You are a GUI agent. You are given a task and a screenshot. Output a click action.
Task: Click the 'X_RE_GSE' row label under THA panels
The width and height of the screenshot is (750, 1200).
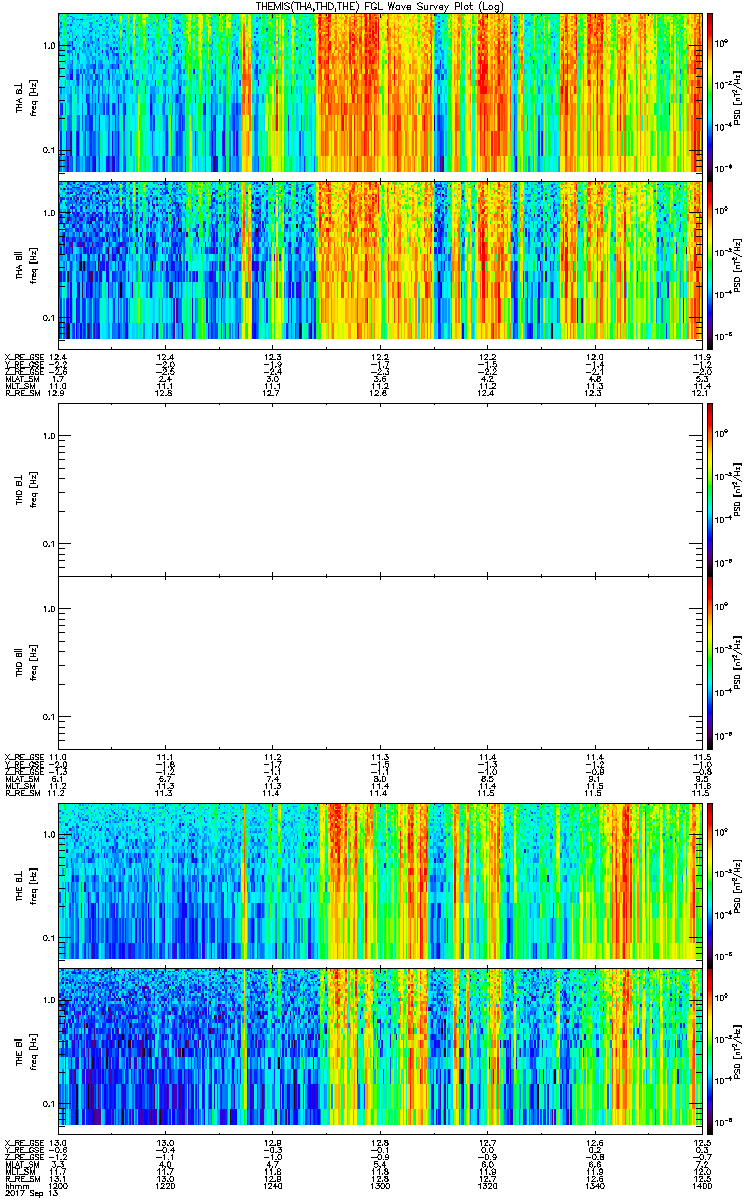pyautogui.click(x=24, y=356)
